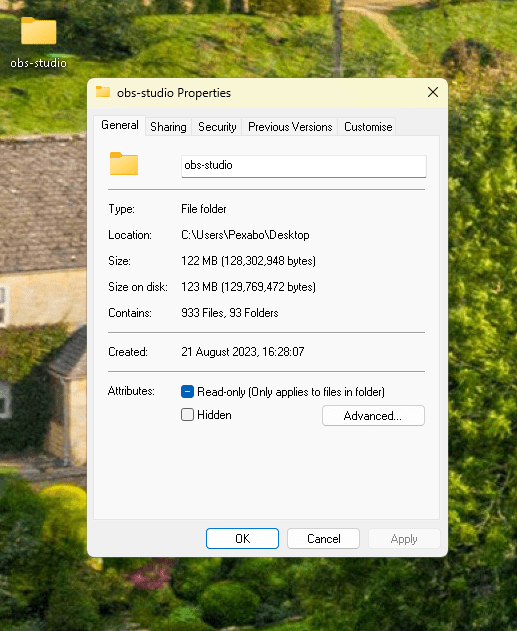Click the 'Size on disk:' label
Image resolution: width=517 pixels, height=631 pixels.
138,287
